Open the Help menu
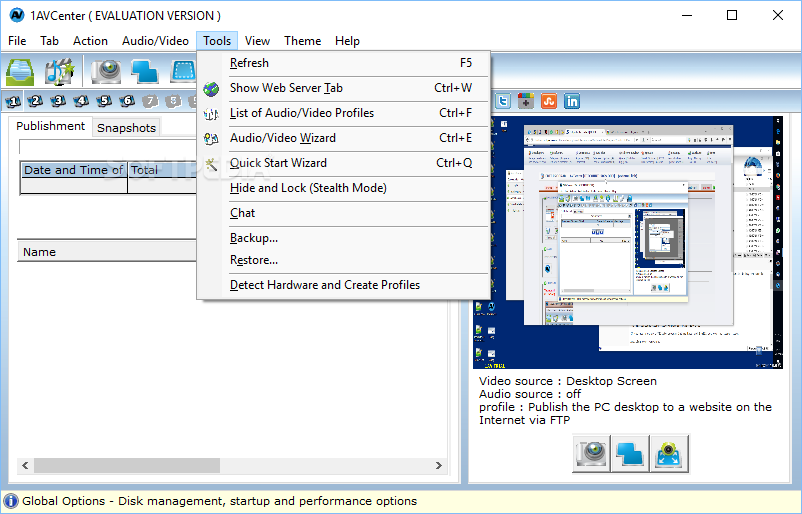802x514 pixels. 347,41
